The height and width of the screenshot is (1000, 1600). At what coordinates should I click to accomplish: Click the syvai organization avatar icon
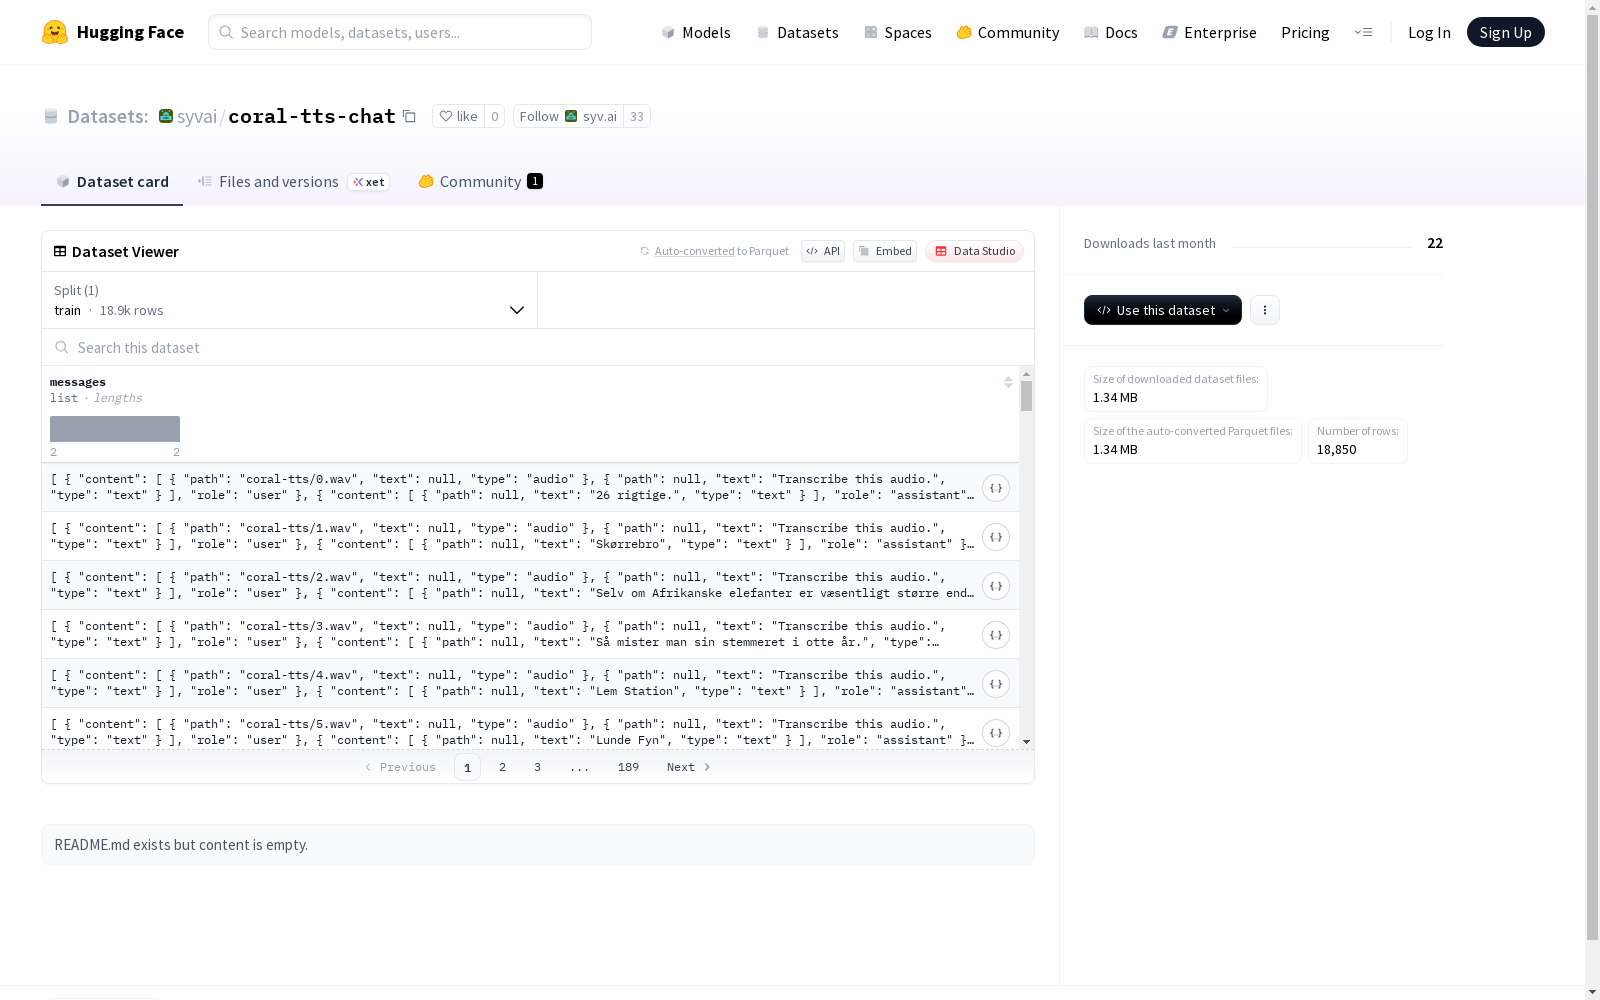pos(166,116)
